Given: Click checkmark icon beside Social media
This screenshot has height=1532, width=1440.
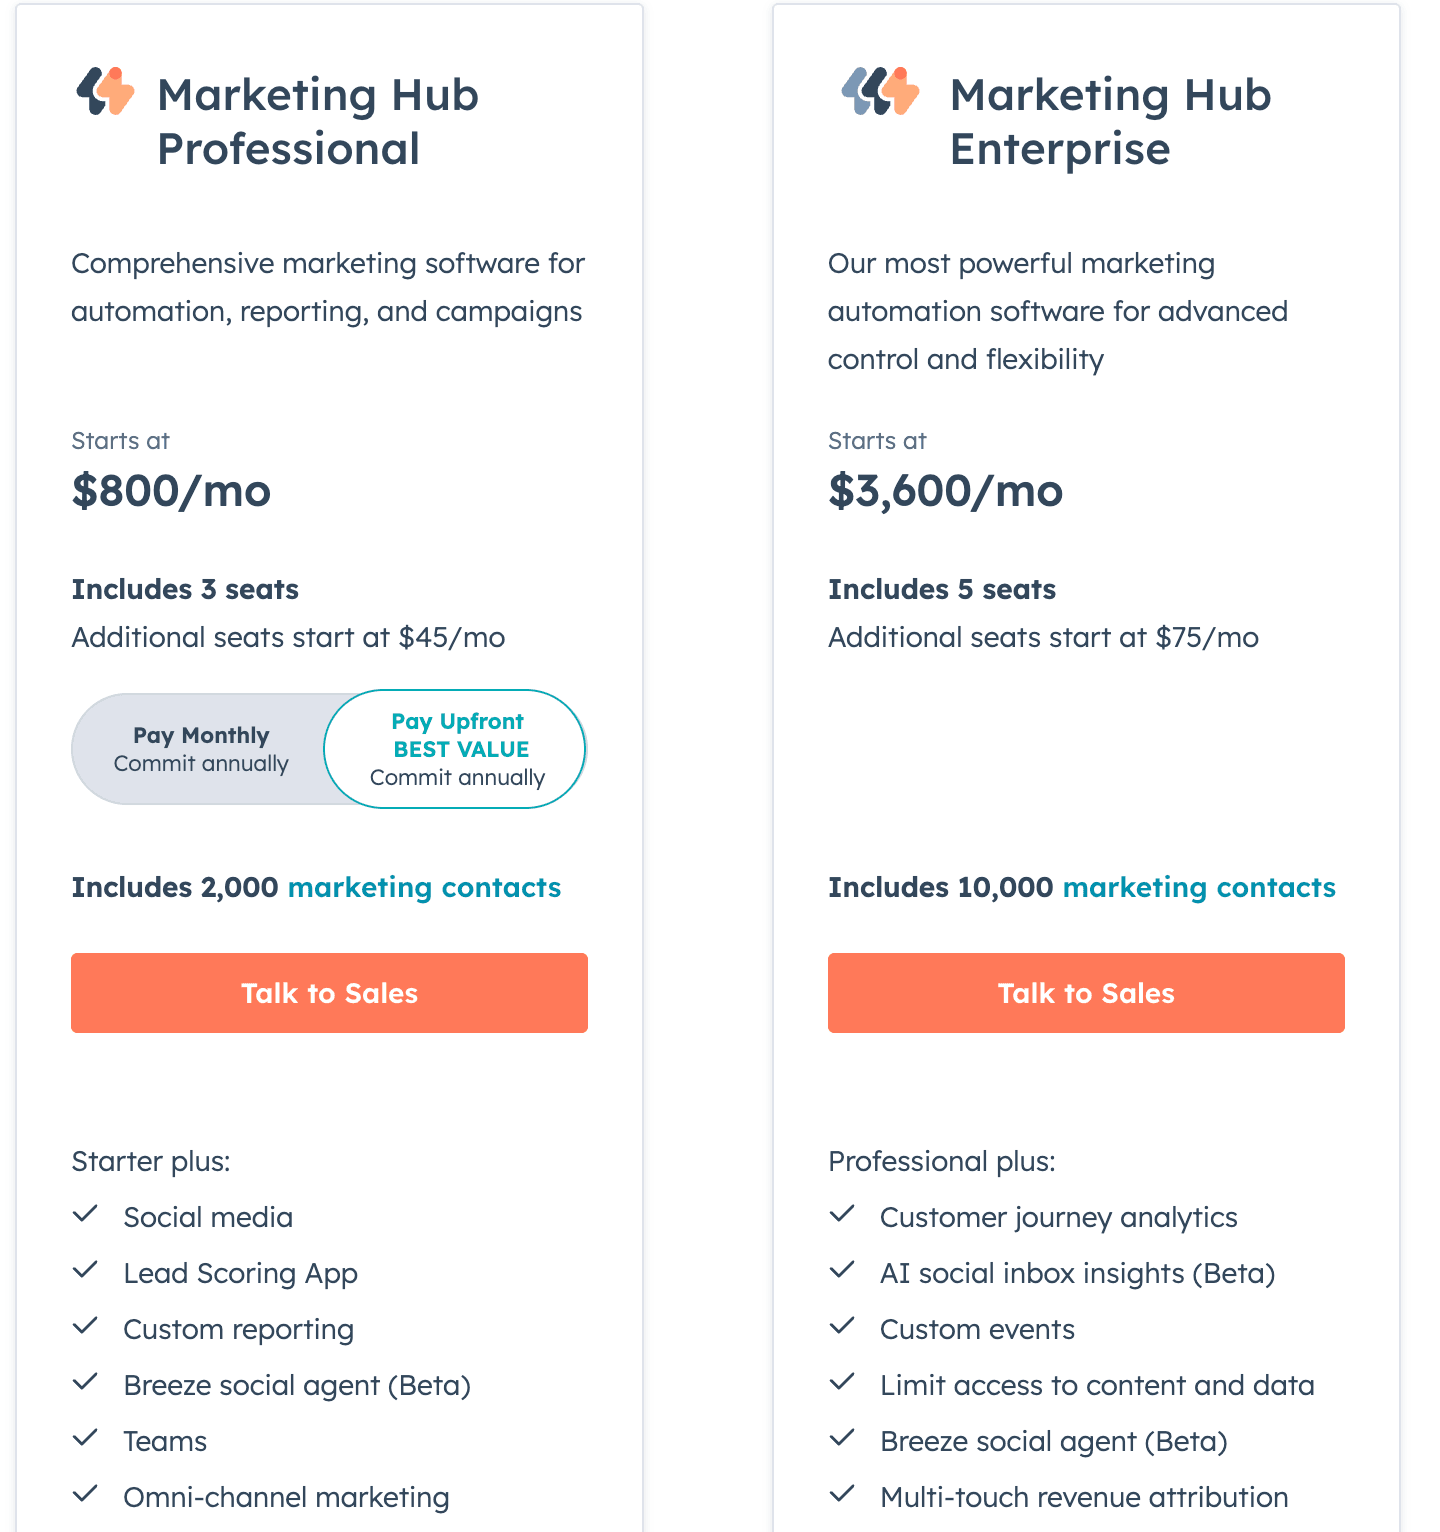Looking at the screenshot, I should [x=86, y=1214].
